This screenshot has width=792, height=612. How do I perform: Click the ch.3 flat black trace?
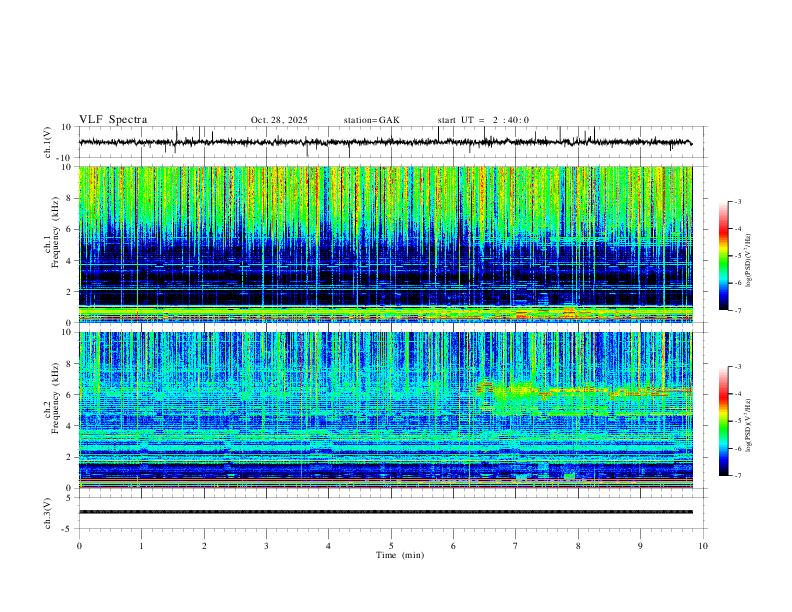(x=385, y=512)
